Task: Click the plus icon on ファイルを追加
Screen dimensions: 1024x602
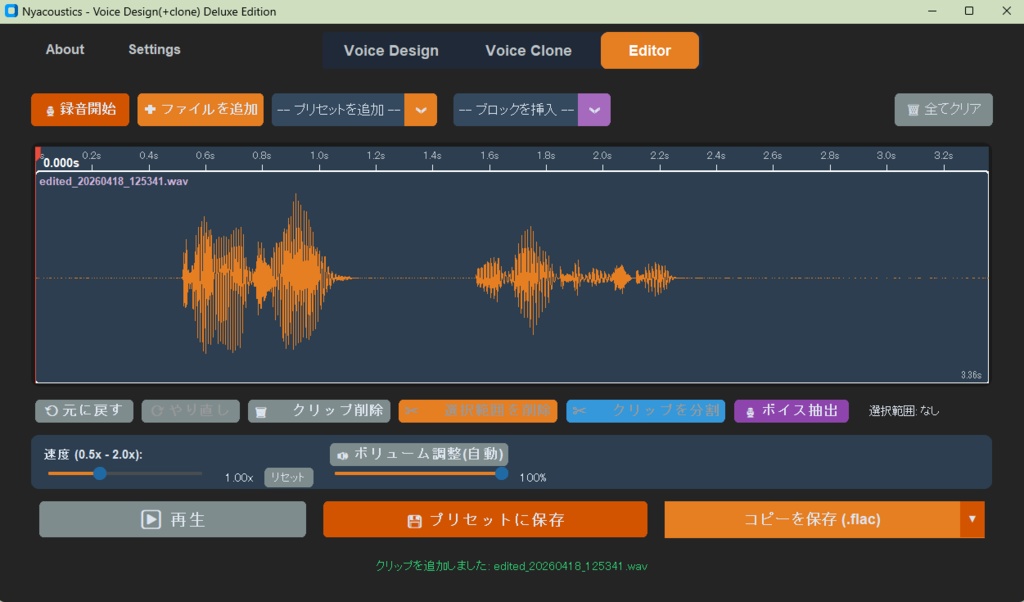Action: pyautogui.click(x=148, y=110)
